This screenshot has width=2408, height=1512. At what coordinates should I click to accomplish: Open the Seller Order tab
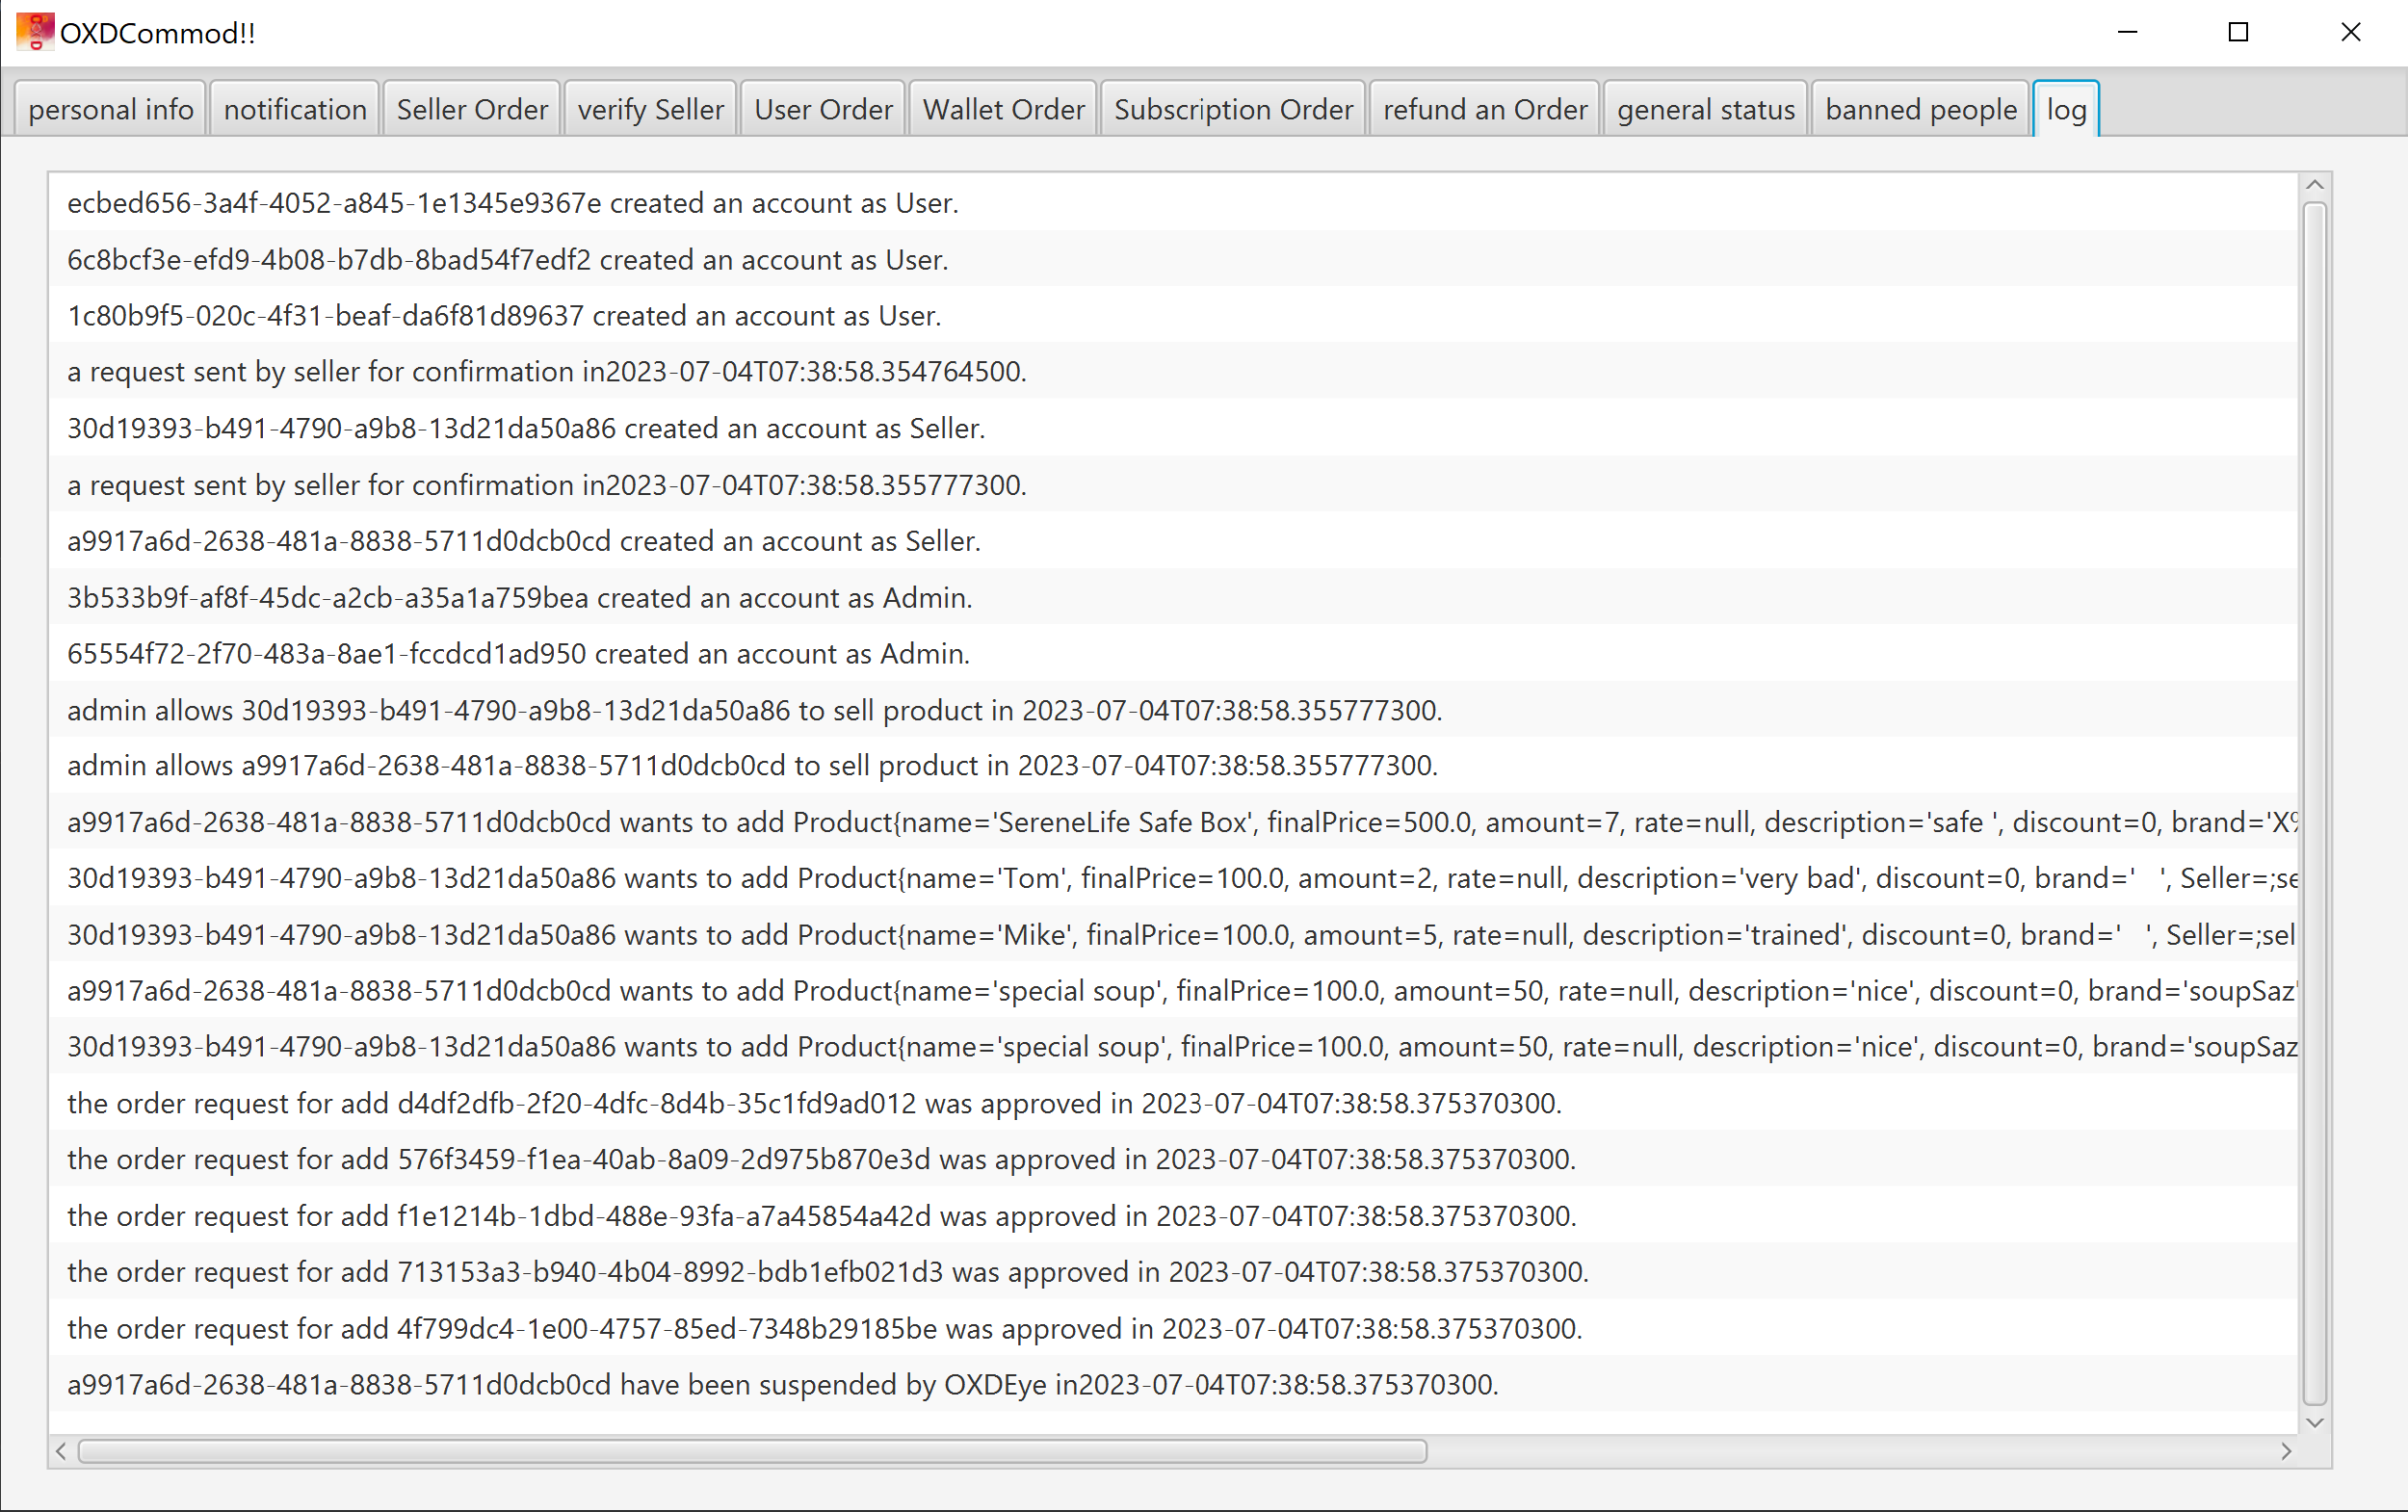click(472, 109)
